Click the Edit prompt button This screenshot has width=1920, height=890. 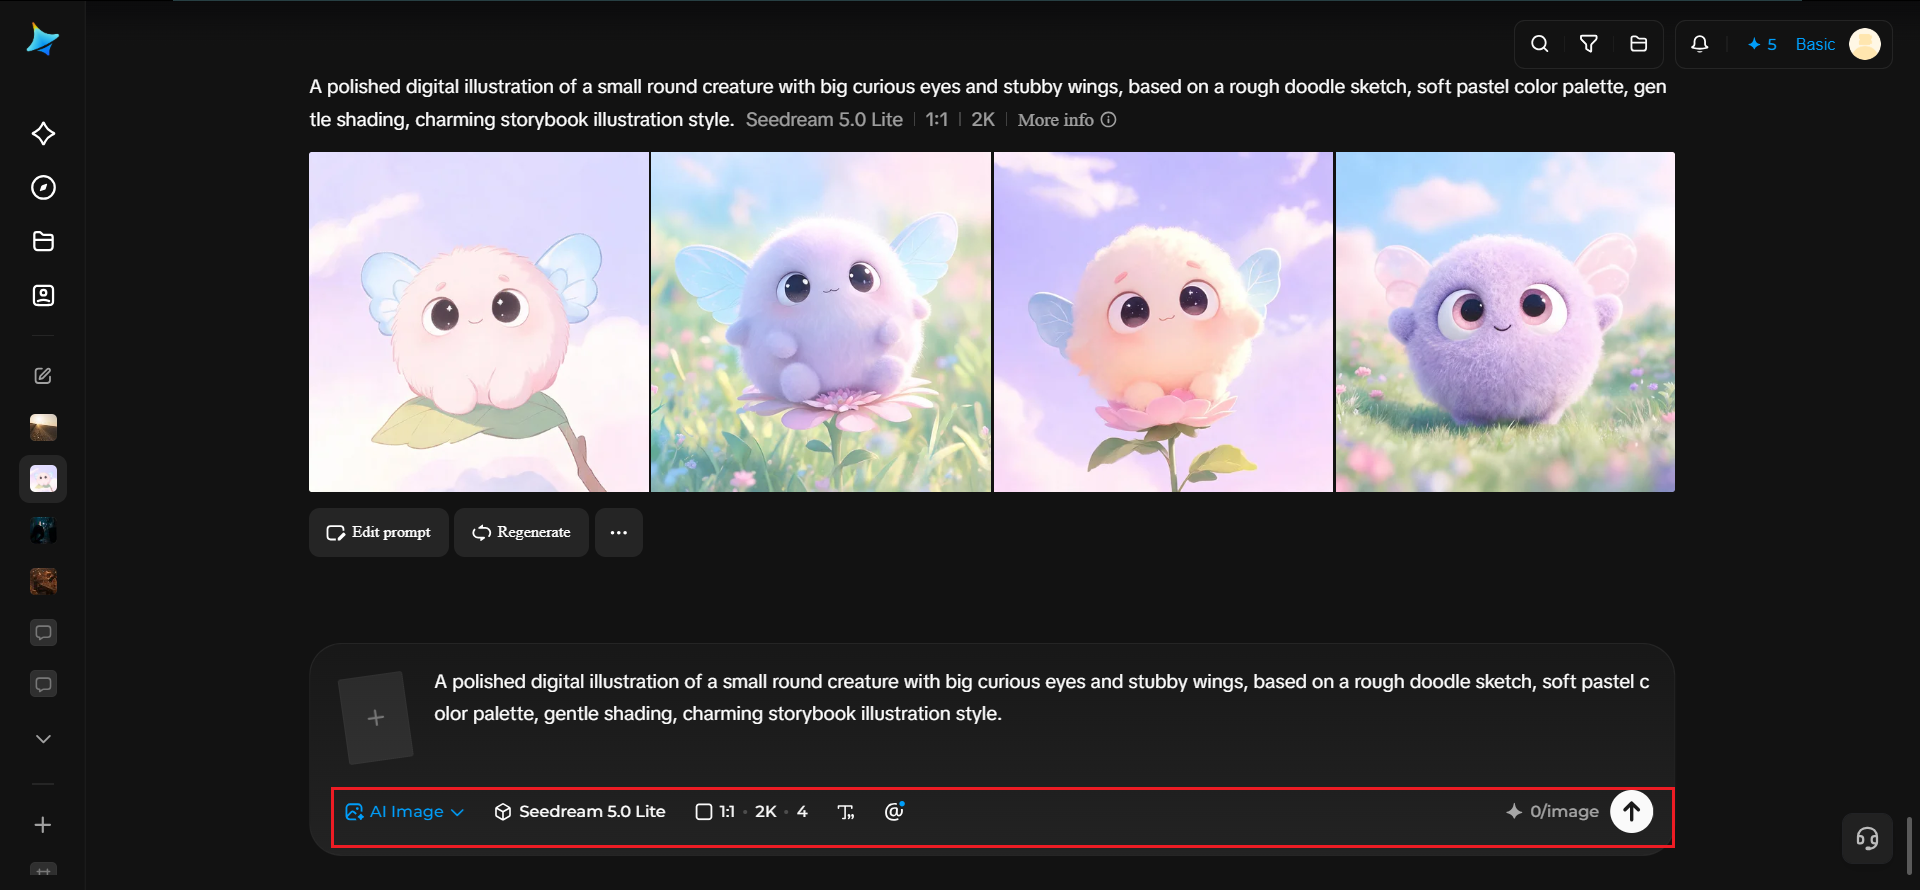pos(379,533)
